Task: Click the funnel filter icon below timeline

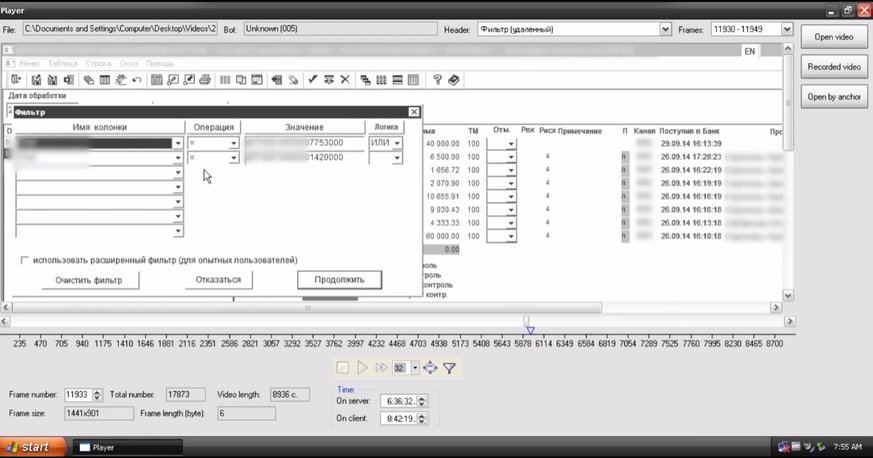Action: click(x=450, y=368)
